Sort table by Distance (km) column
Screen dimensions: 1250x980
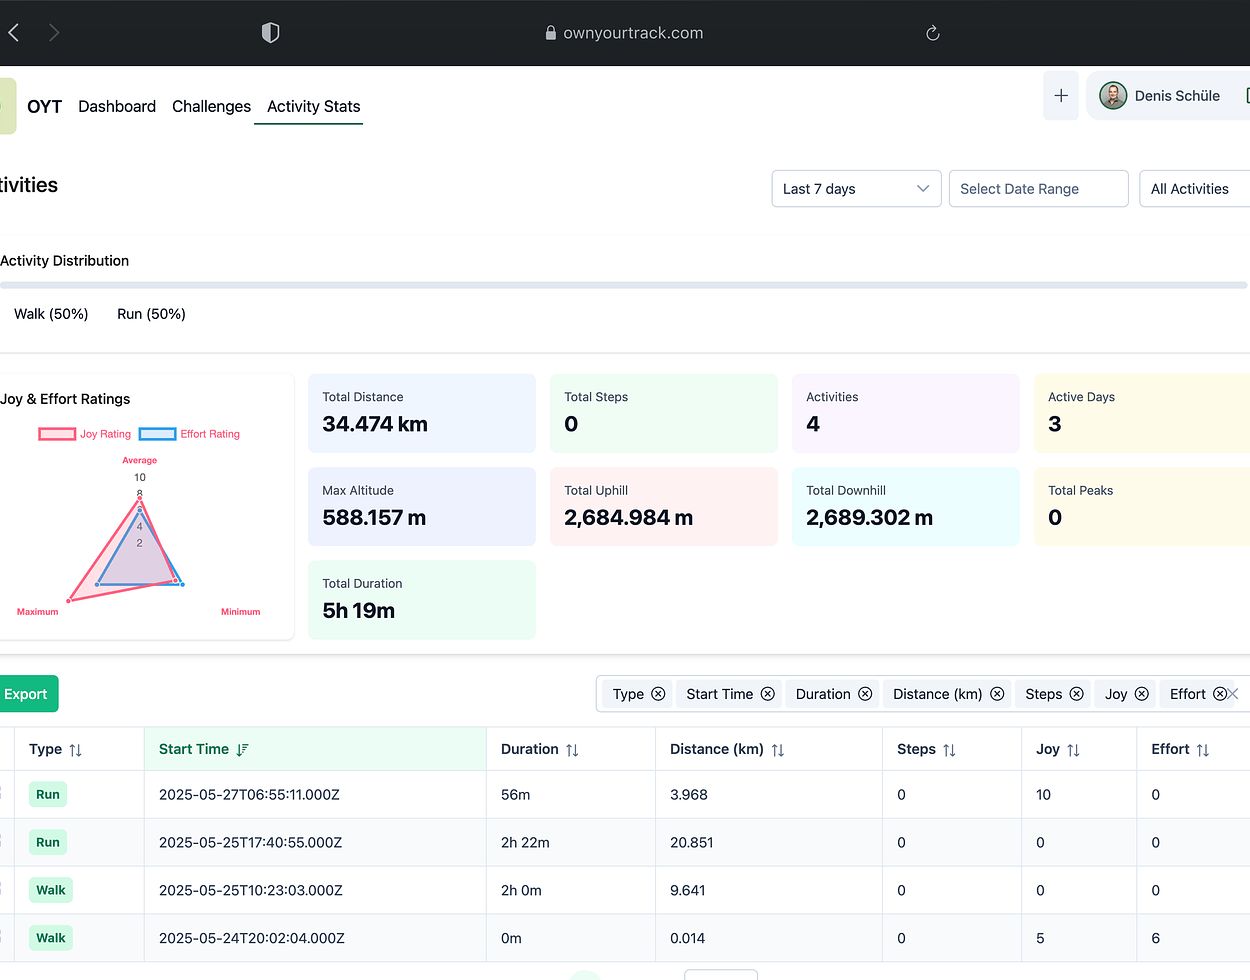(777, 750)
